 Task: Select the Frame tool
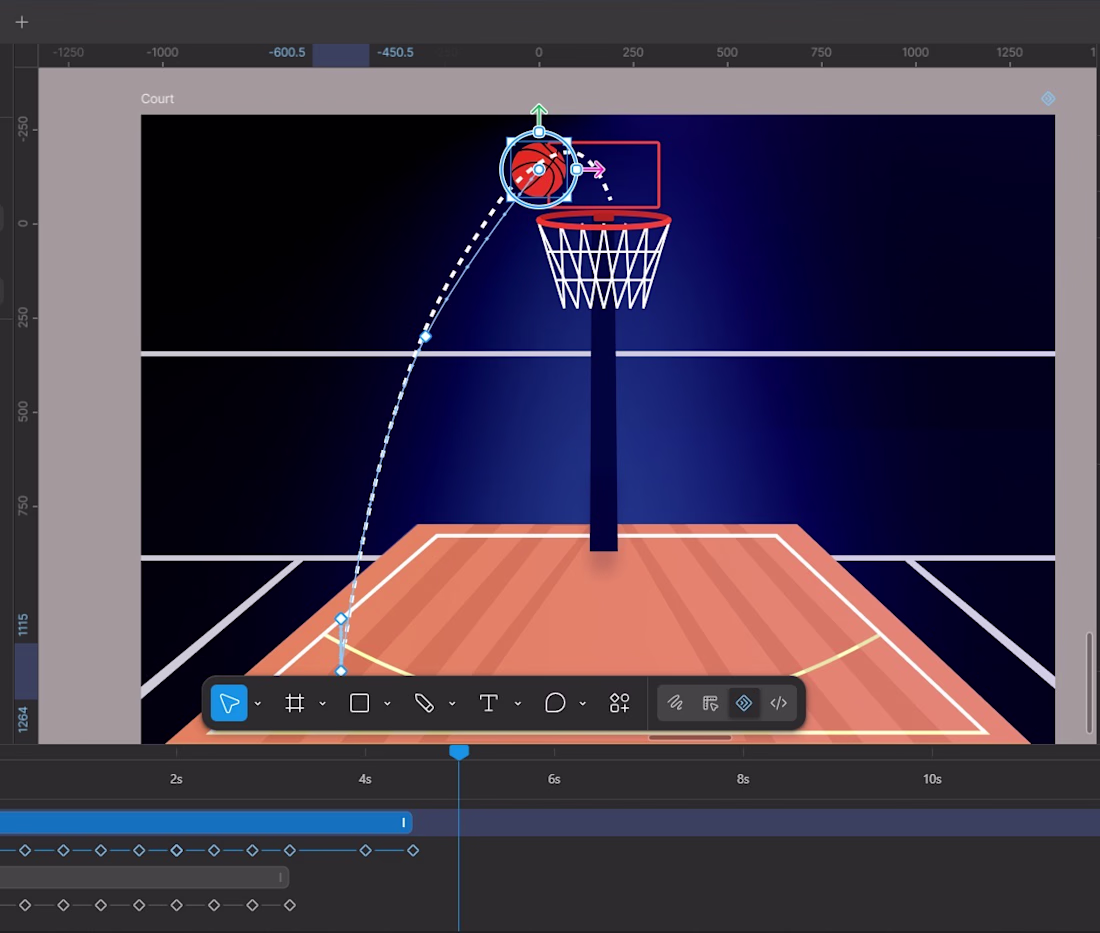tap(295, 703)
